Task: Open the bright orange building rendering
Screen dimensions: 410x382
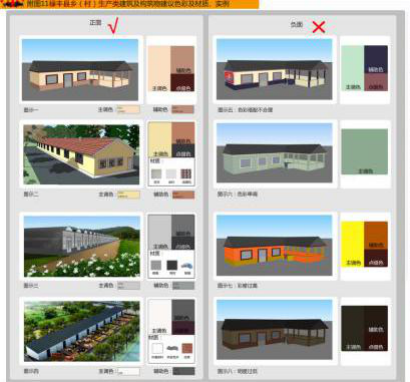Action: (274, 245)
